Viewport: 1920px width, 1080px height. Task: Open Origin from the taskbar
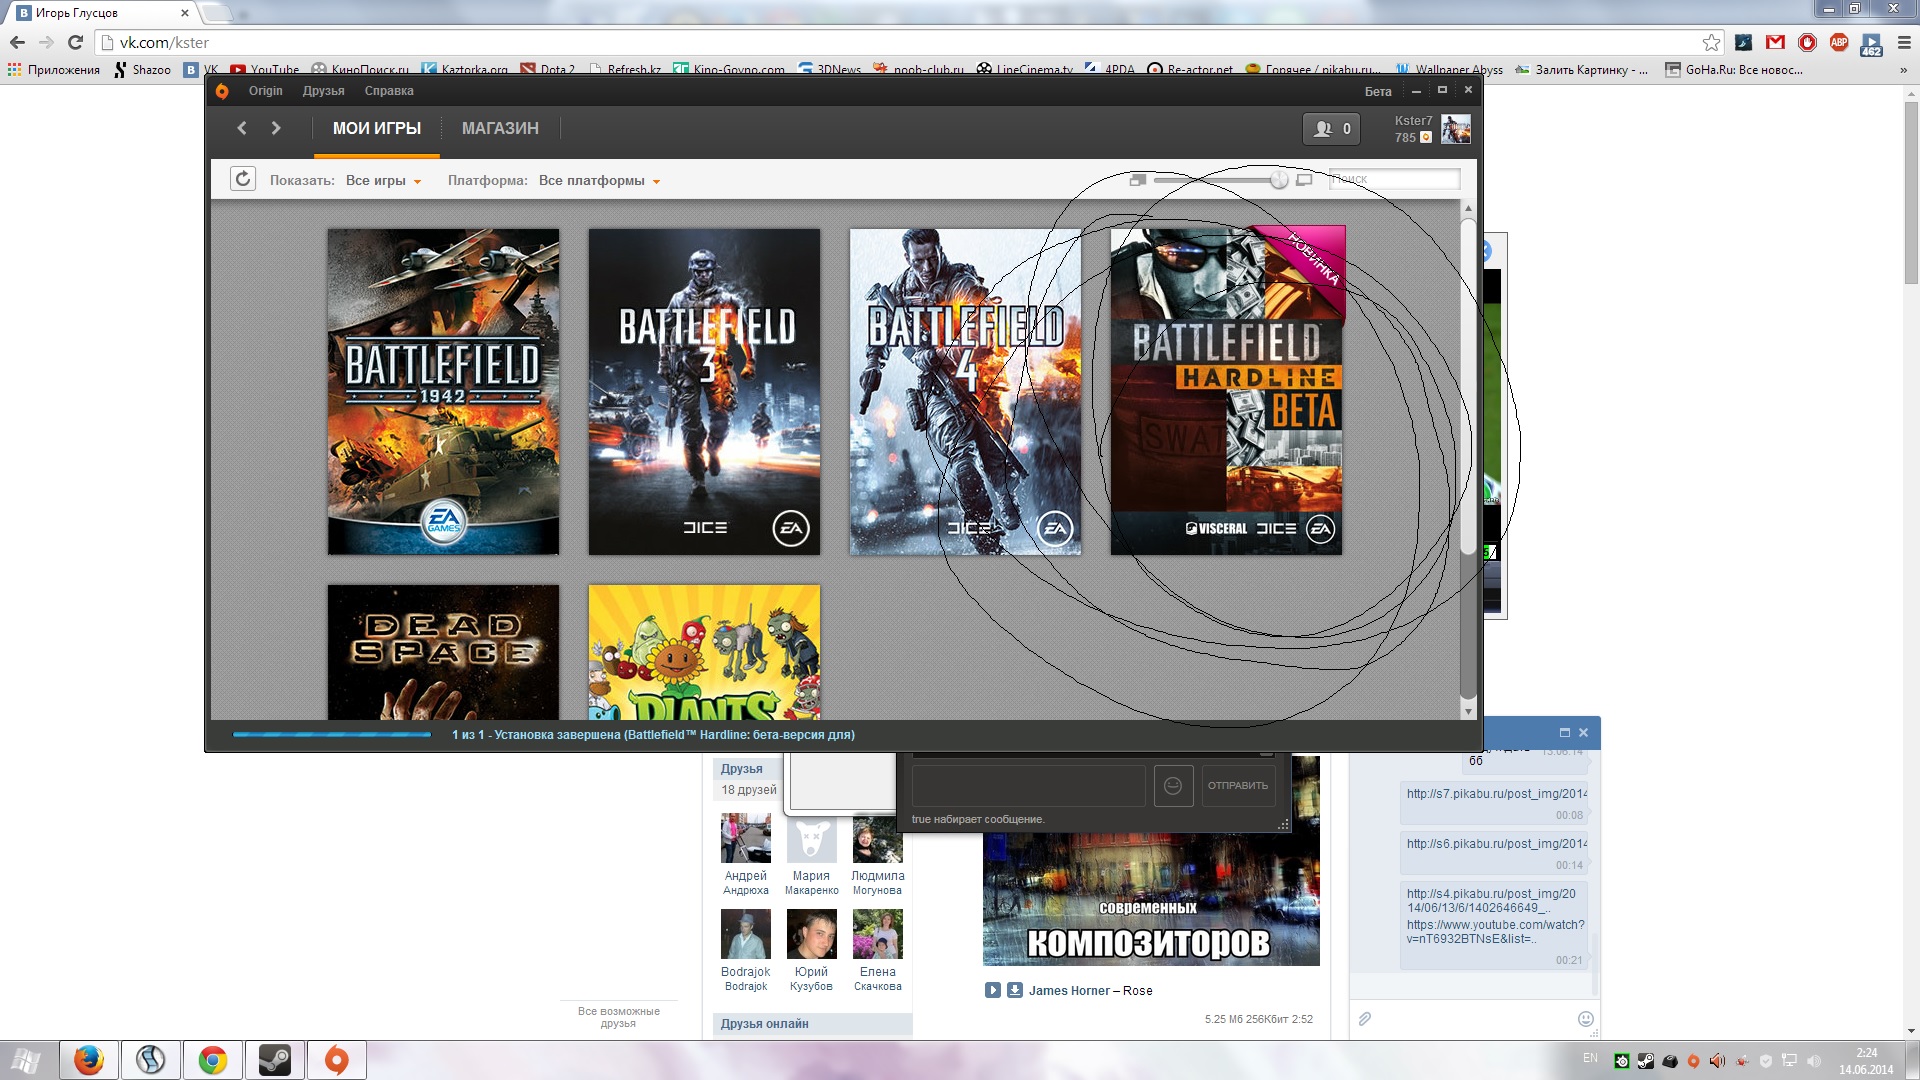(337, 1060)
